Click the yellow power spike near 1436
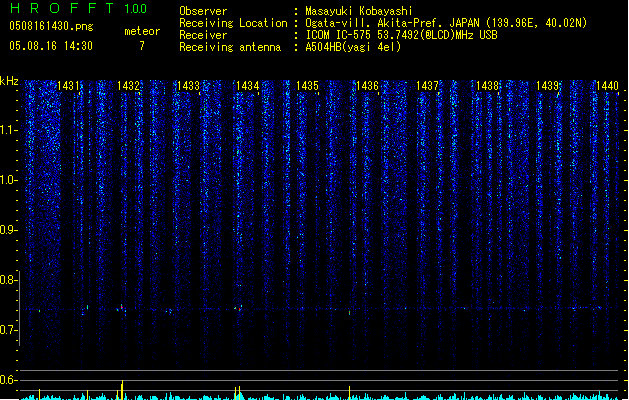 point(349,393)
